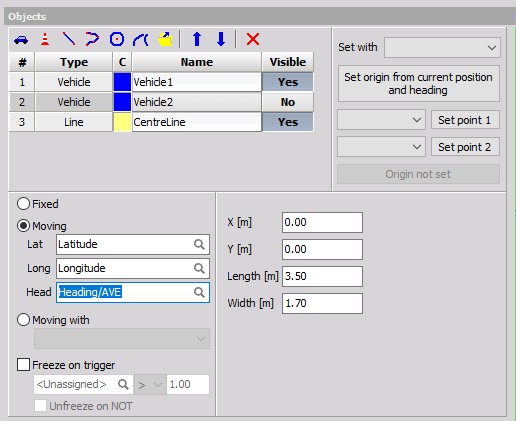The image size is (516, 421).
Task: Add a cone object using cone icon
Action: click(45, 39)
